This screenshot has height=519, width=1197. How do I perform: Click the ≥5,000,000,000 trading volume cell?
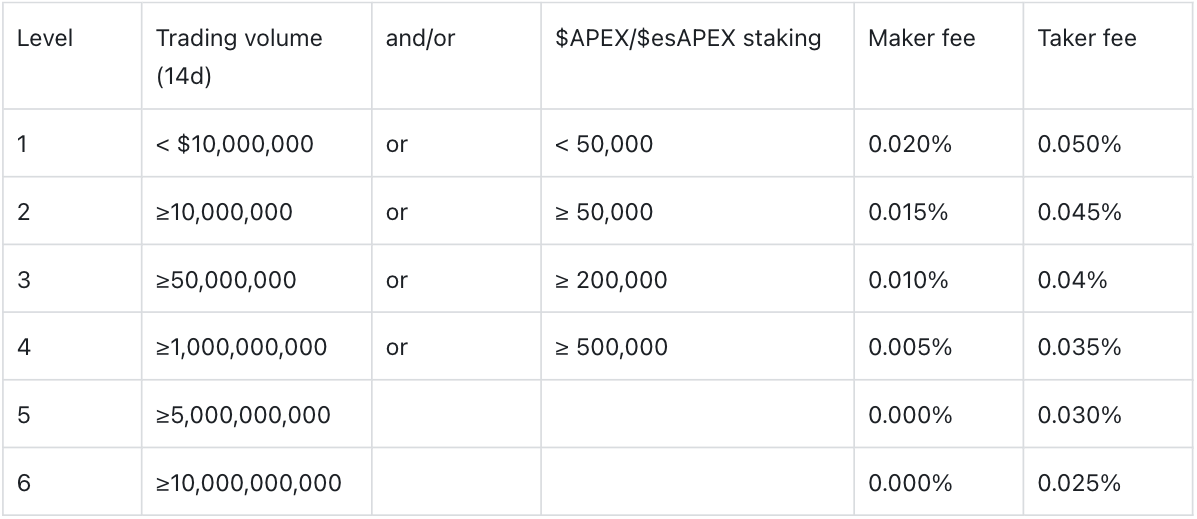click(243, 415)
